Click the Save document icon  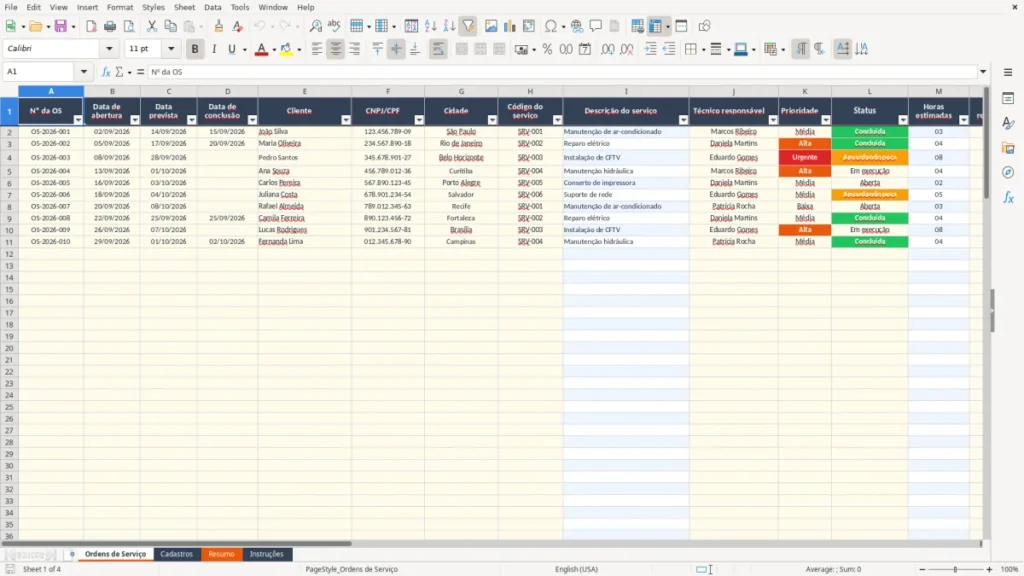(x=61, y=26)
